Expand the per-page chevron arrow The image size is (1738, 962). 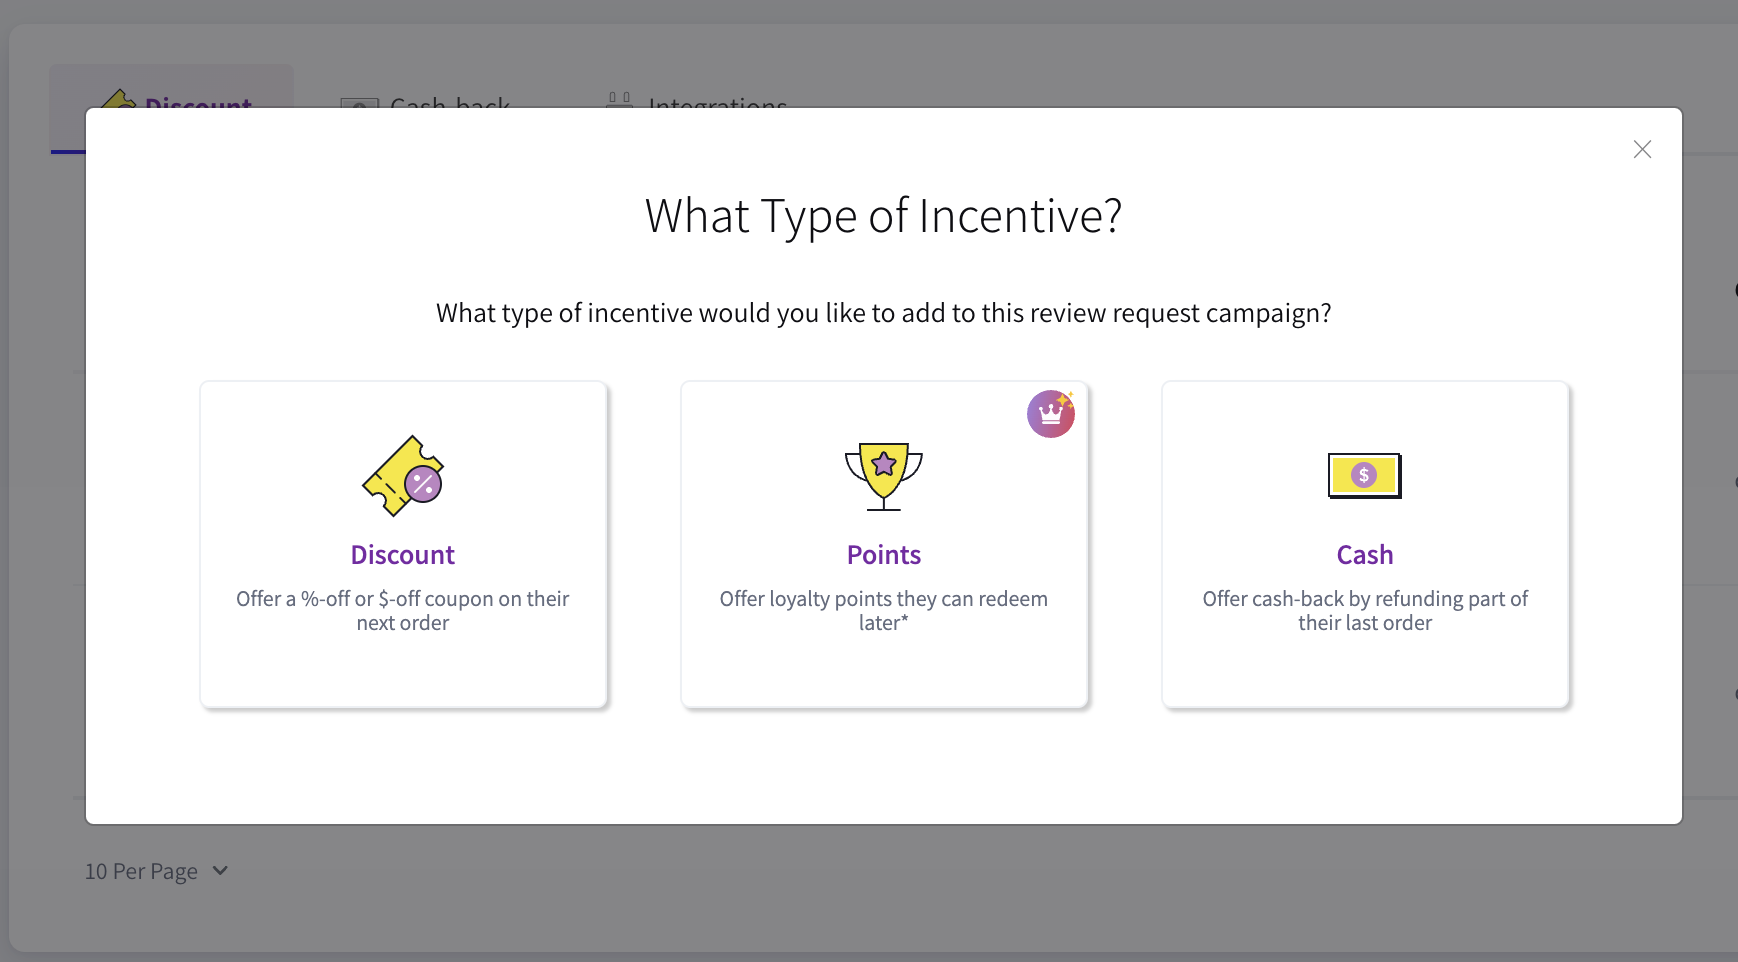[220, 871]
